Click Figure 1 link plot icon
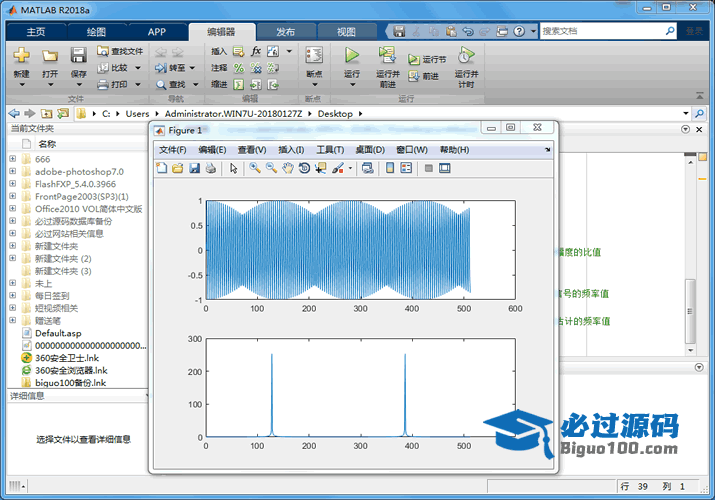The width and height of the screenshot is (715, 500). 368,168
